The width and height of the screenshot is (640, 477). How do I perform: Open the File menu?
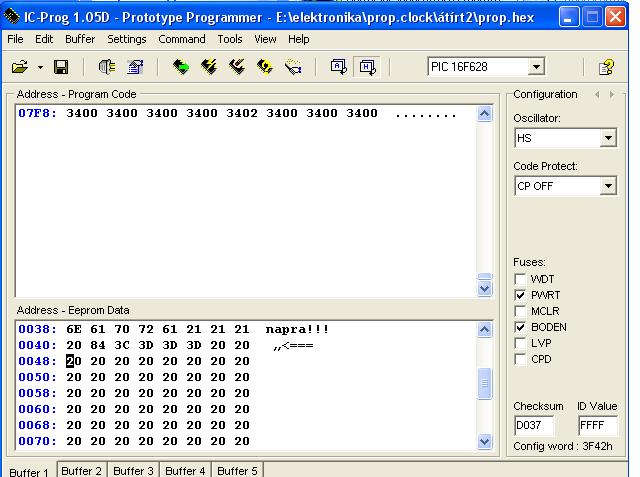click(x=15, y=39)
